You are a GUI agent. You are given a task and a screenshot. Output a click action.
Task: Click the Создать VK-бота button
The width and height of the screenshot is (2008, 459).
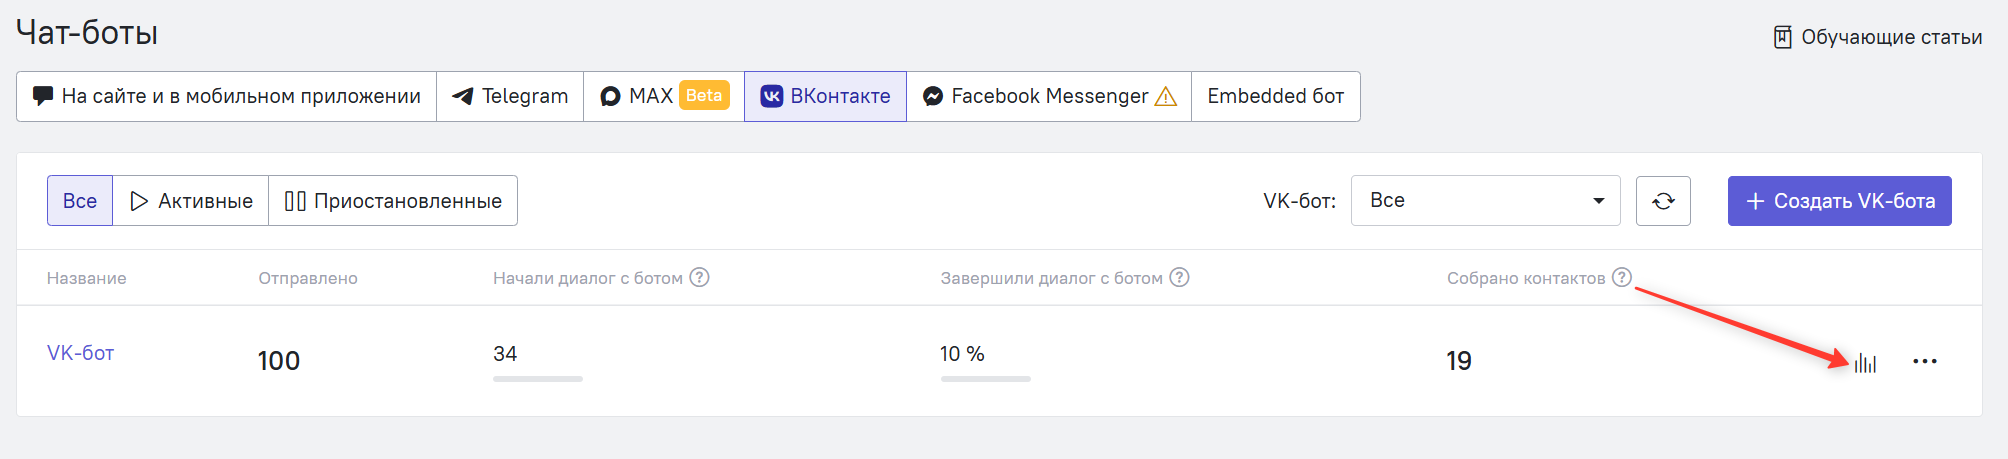pos(1840,201)
